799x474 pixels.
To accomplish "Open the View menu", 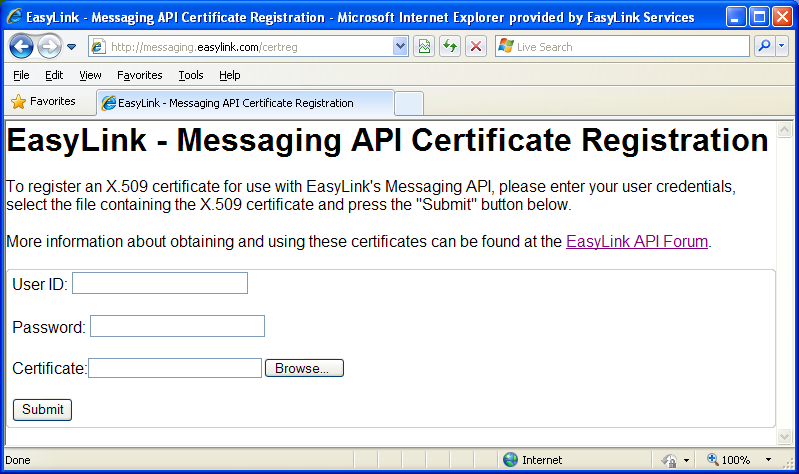I will click(90, 75).
